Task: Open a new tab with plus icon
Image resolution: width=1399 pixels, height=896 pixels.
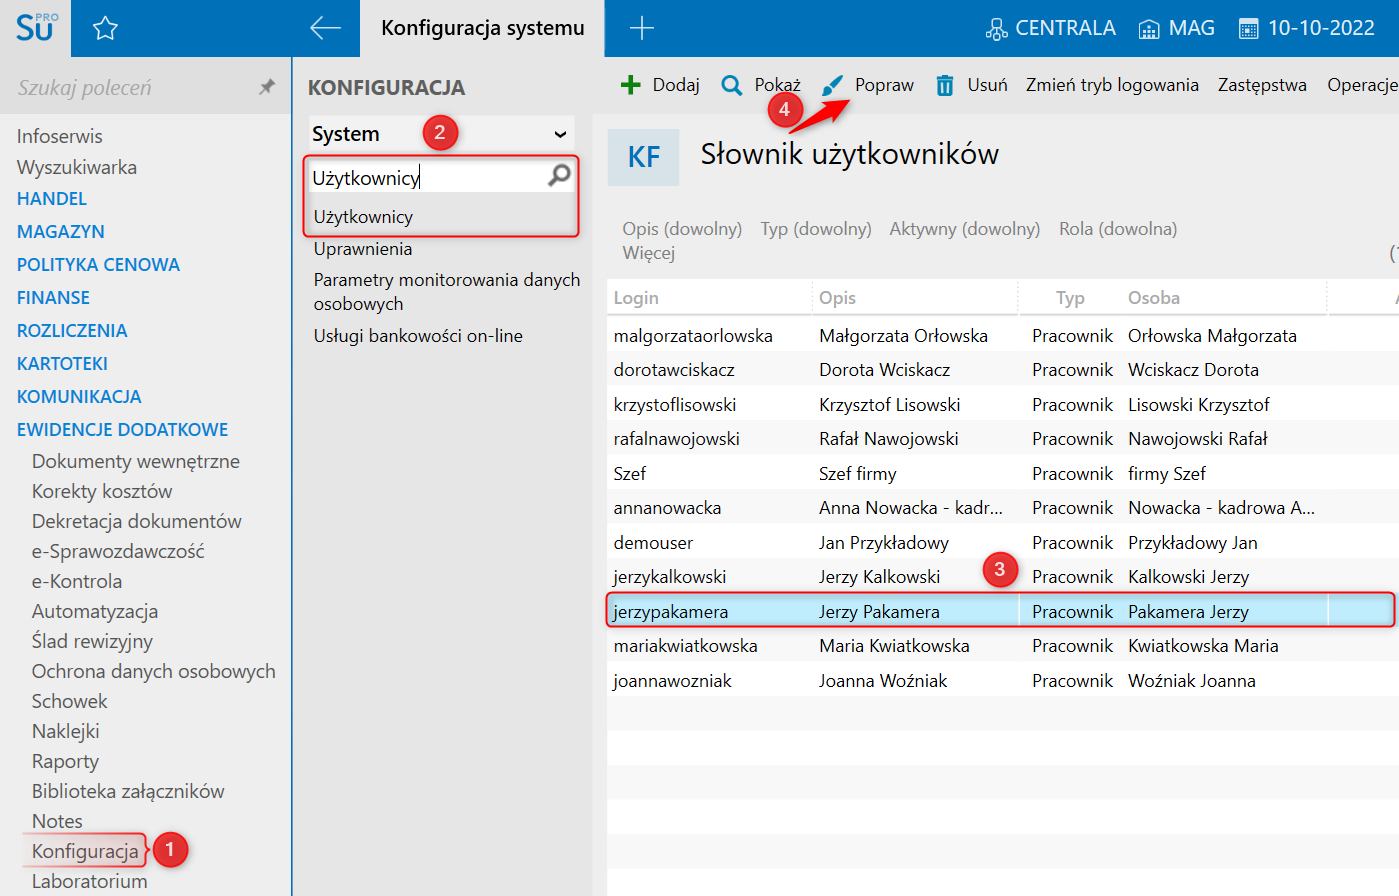Action: (x=642, y=28)
